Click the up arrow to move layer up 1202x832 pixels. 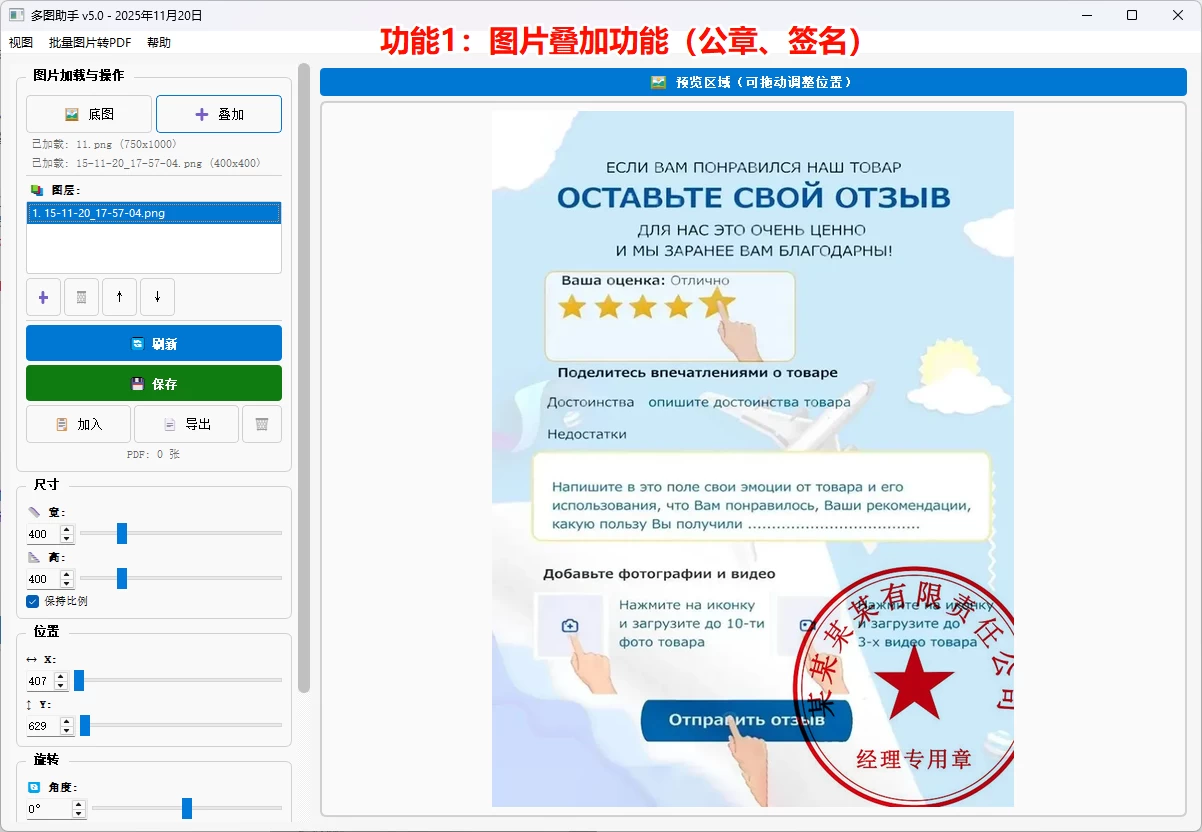coord(119,296)
